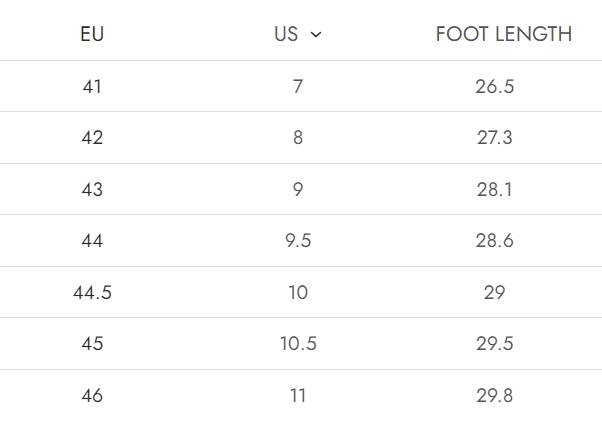This screenshot has height=430, width=602.
Task: Click the chevron next to US
Action: click(x=316, y=35)
